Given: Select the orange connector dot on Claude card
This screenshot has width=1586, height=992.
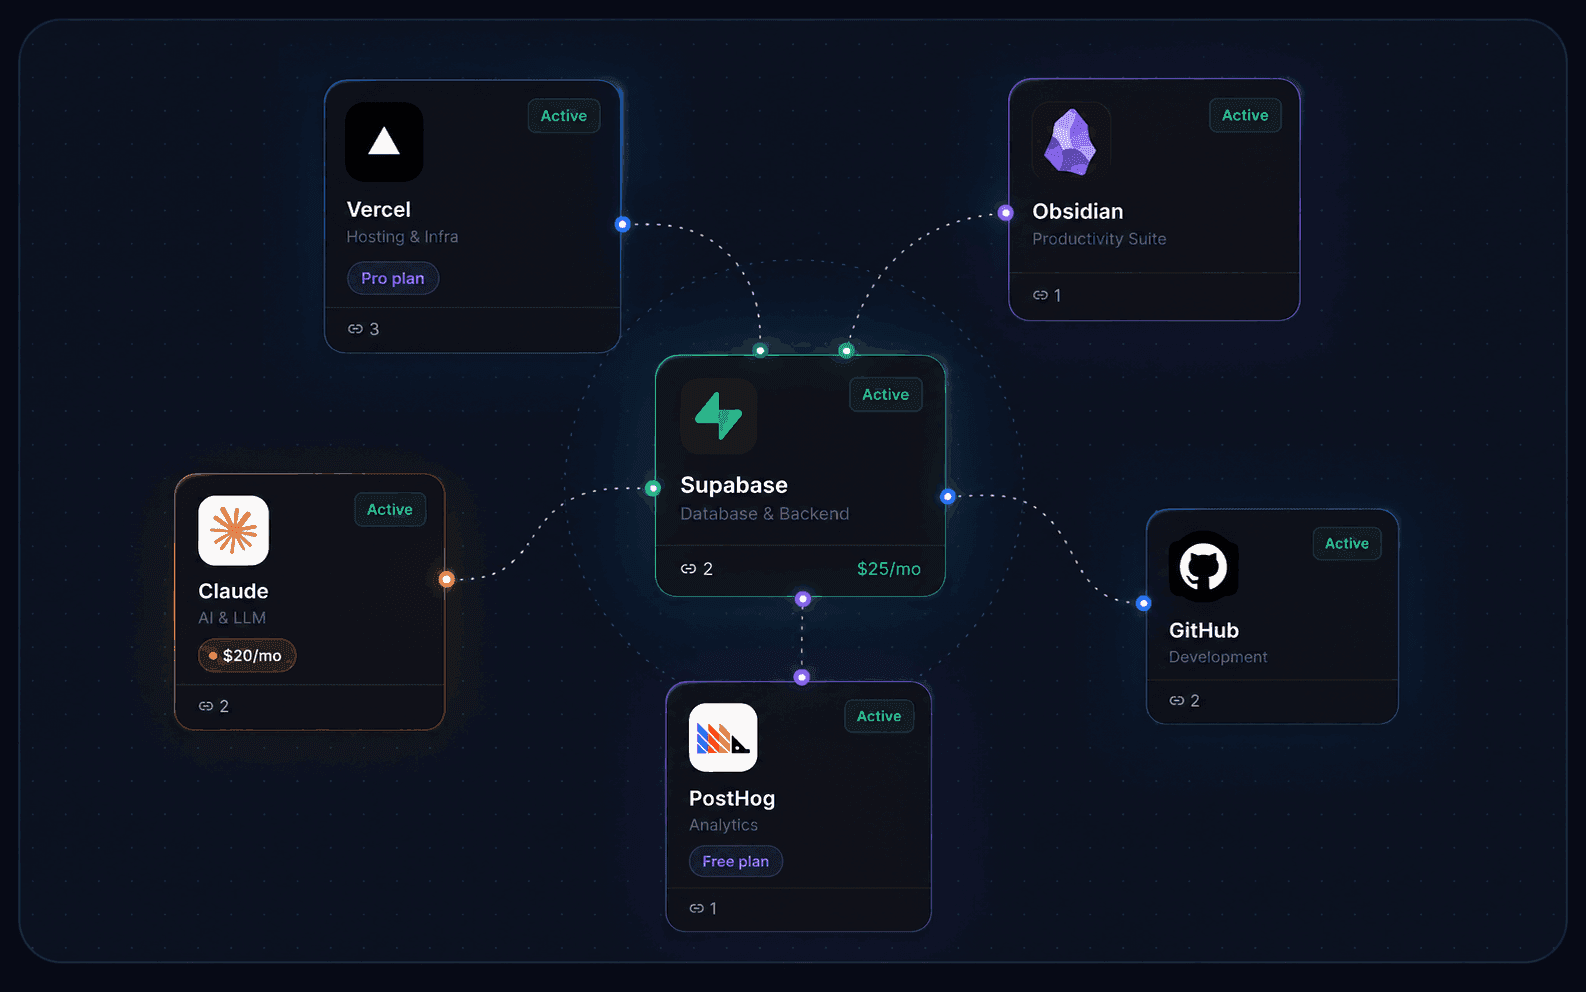Looking at the screenshot, I should 447,579.
